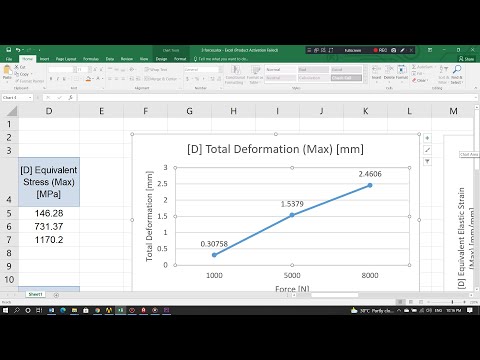
Task: Toggle Wrap Text
Action: pos(156,69)
